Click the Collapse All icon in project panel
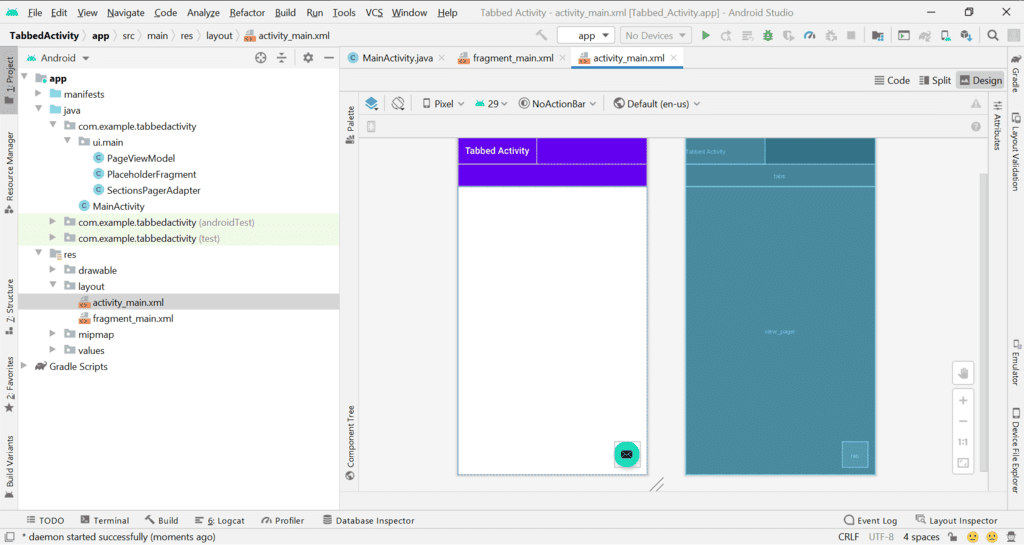This screenshot has width=1024, height=545. click(x=281, y=58)
